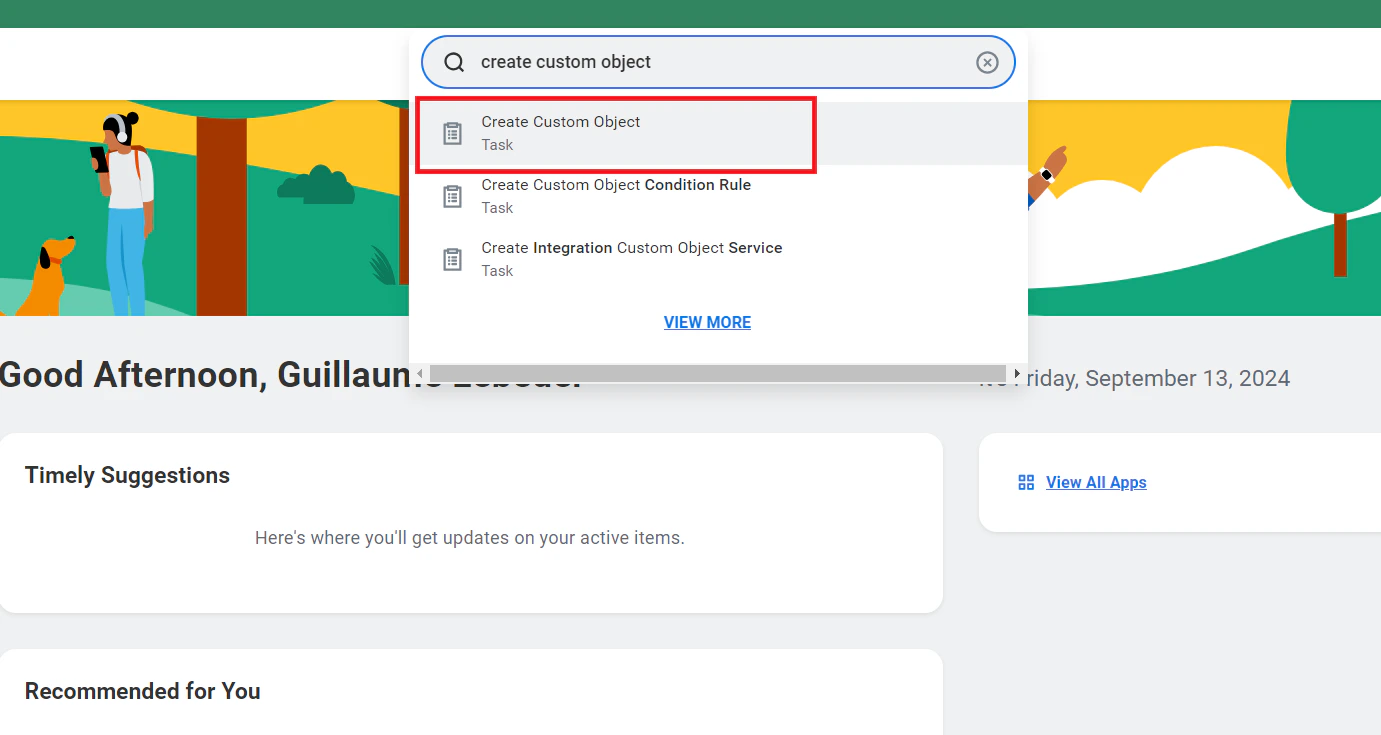The width and height of the screenshot is (1381, 735).
Task: Click the clipboard icon beside Create Custom Object
Action: tap(452, 132)
